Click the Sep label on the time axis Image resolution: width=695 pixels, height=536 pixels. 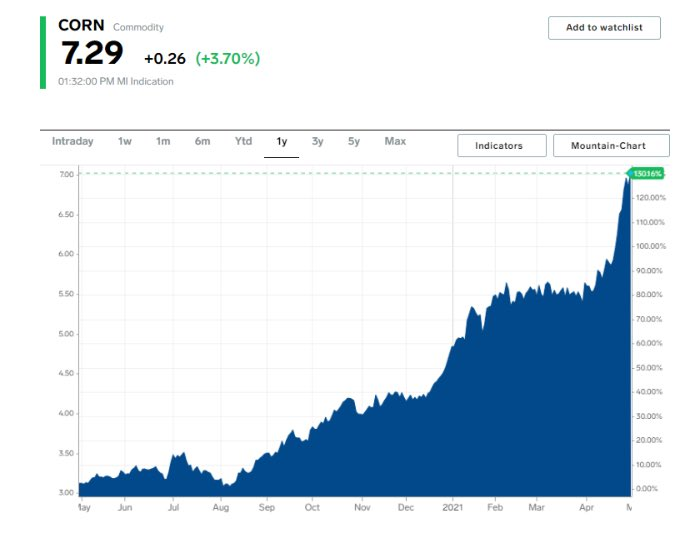coord(266,508)
